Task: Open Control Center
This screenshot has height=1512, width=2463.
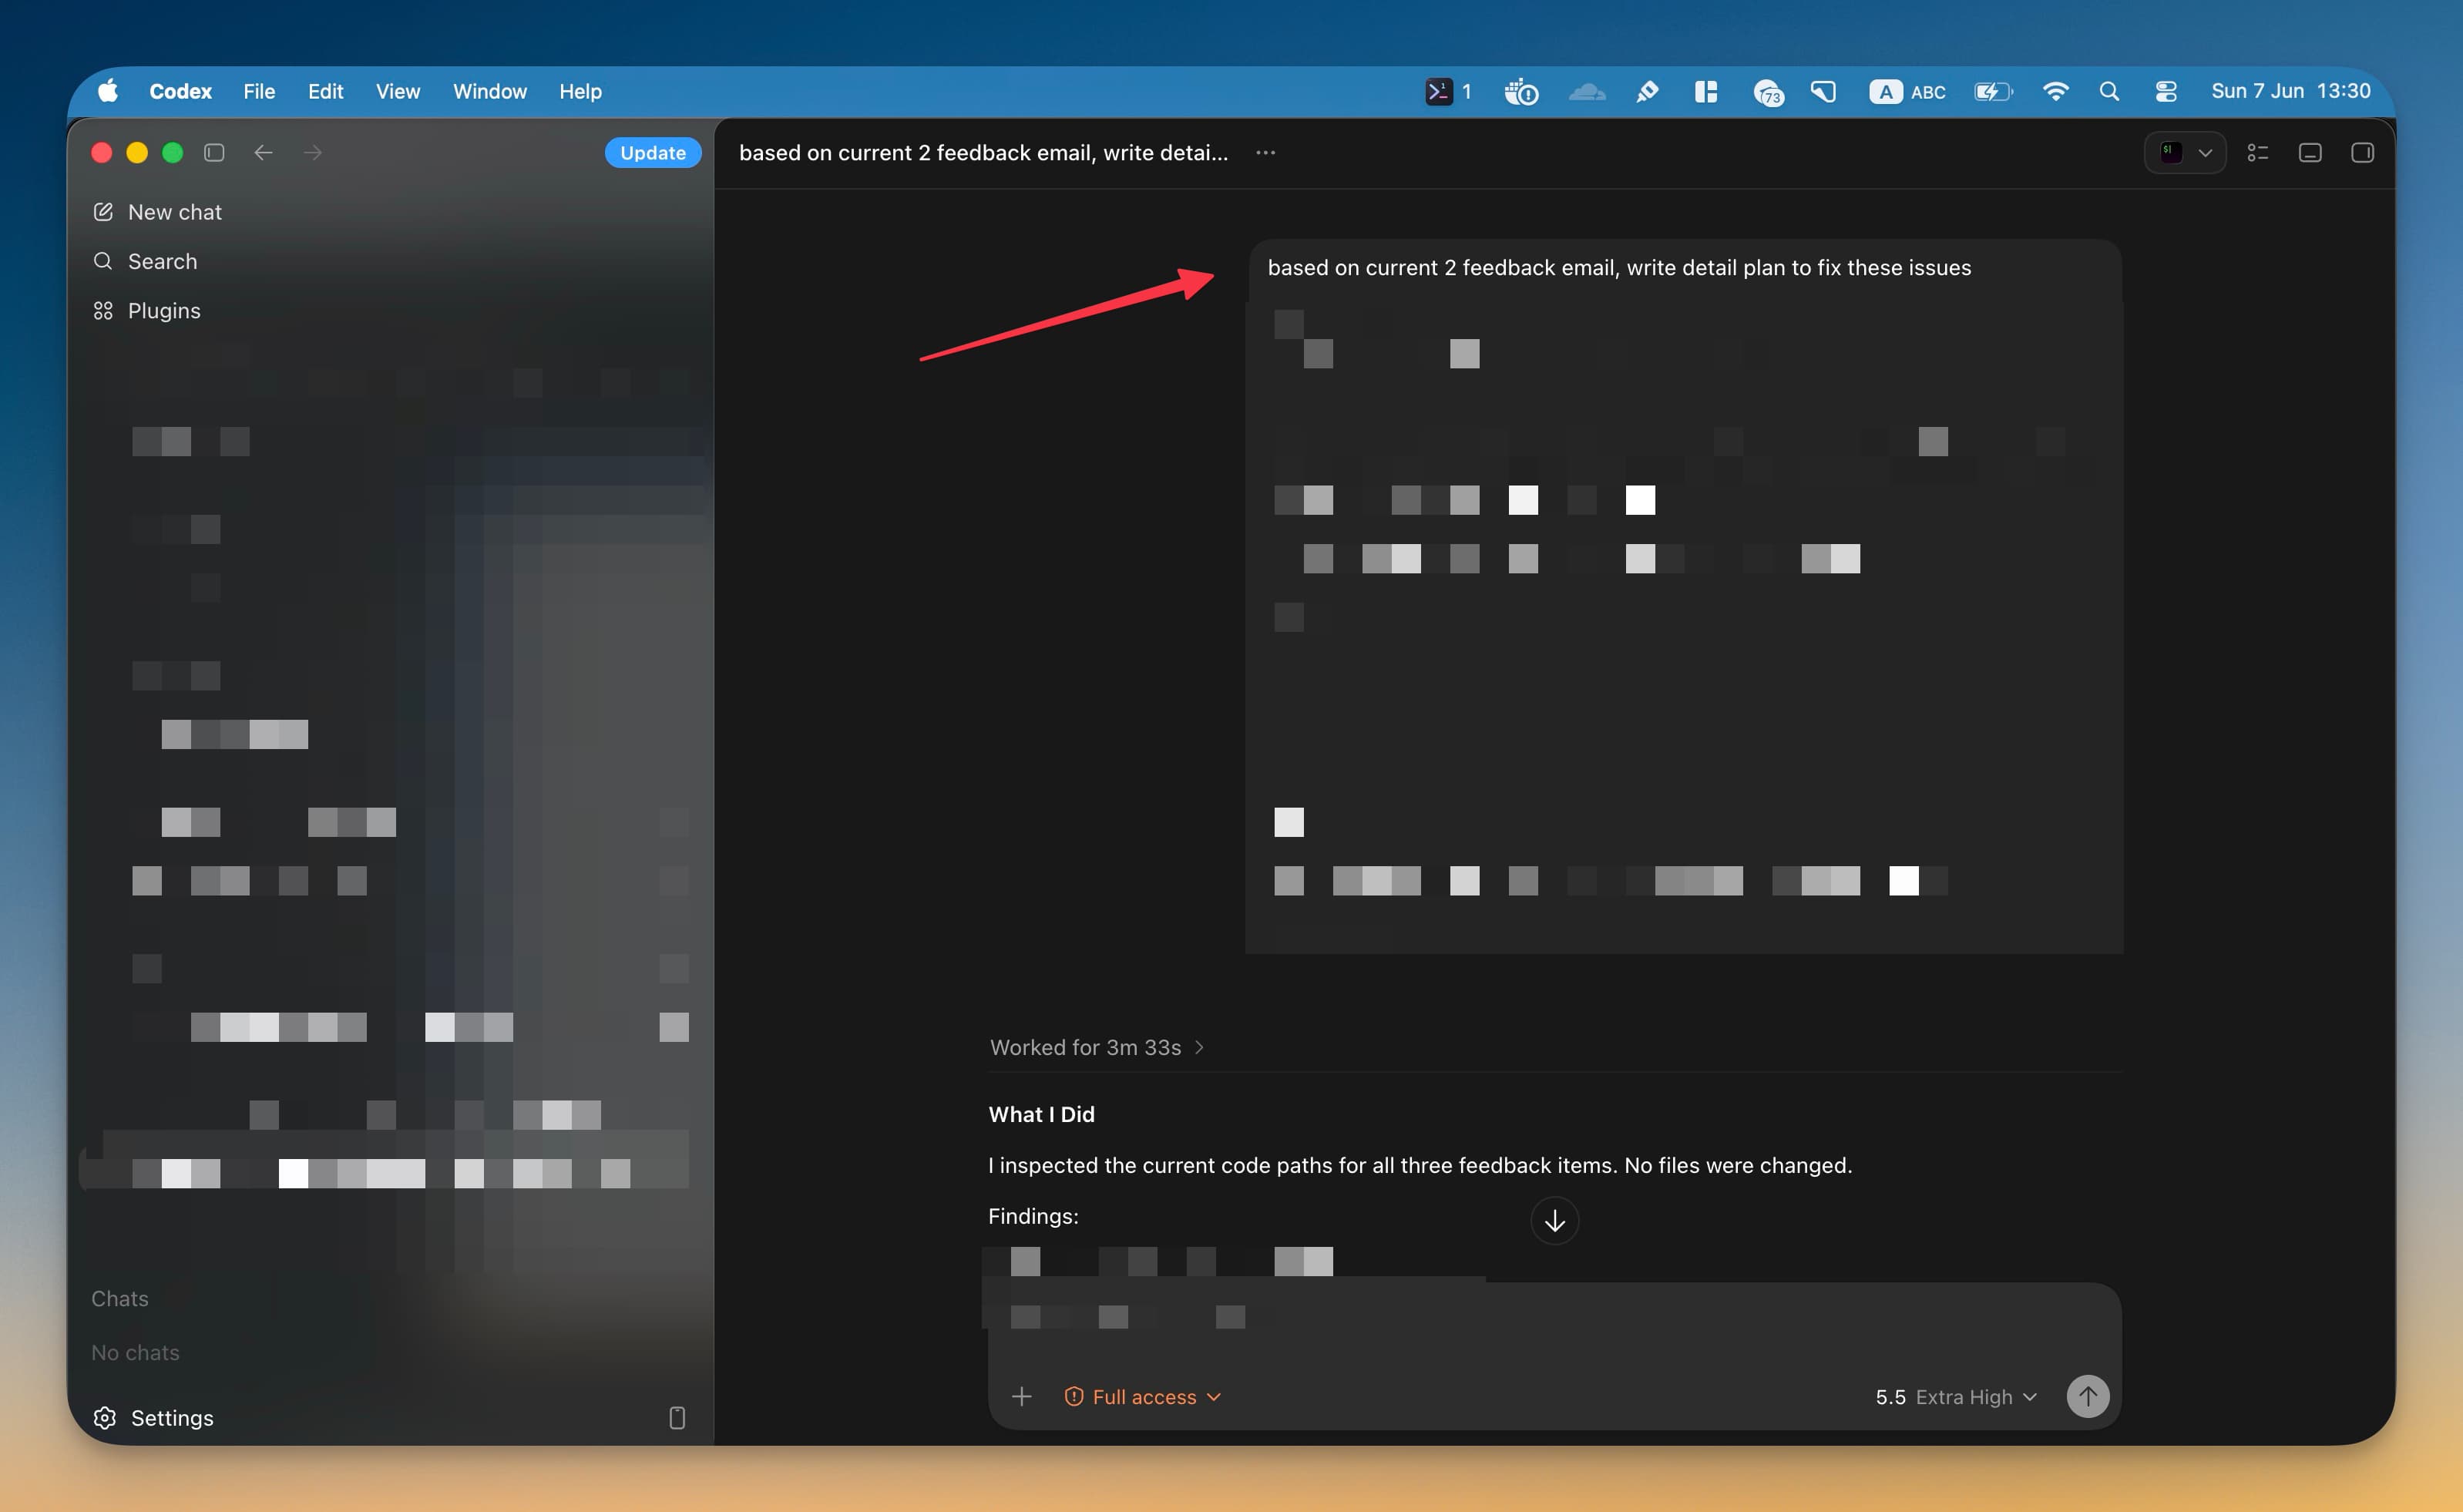Action: click(x=2166, y=91)
